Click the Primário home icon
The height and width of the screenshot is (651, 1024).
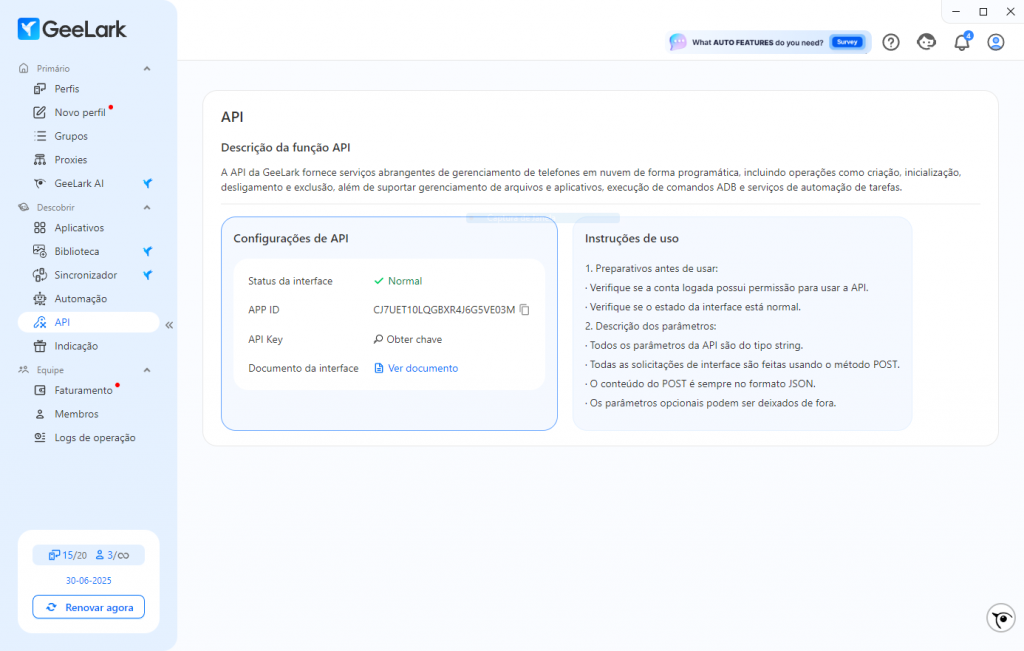tap(24, 69)
